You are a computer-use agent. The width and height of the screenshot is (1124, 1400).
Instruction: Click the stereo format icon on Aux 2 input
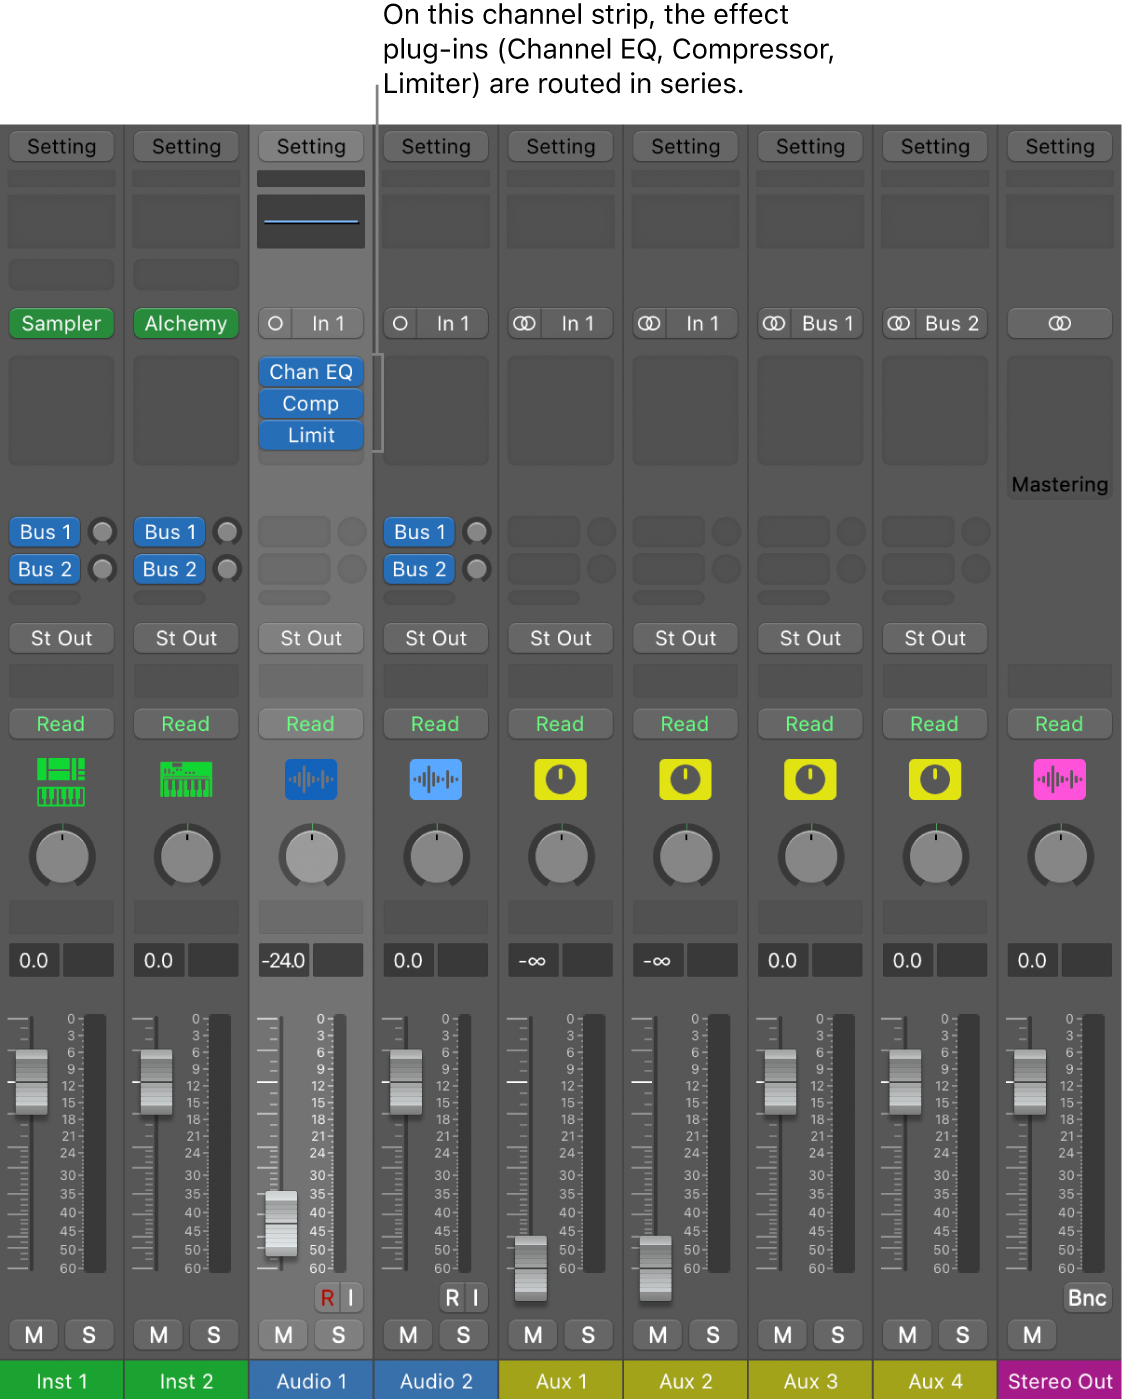pos(649,323)
